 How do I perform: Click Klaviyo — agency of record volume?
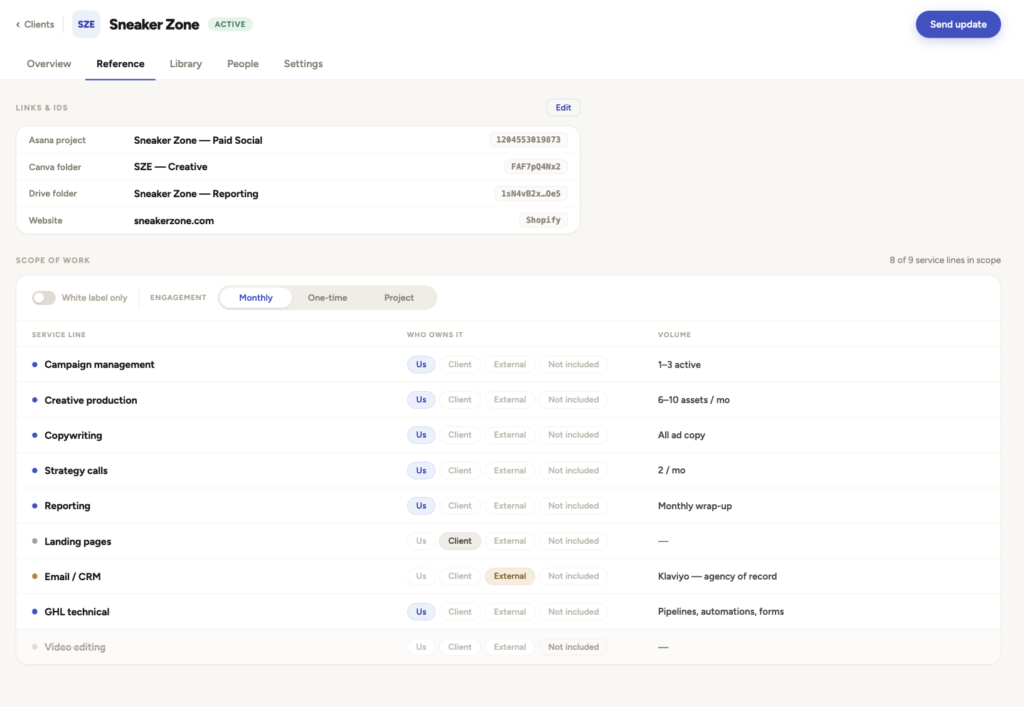pyautogui.click(x=717, y=576)
